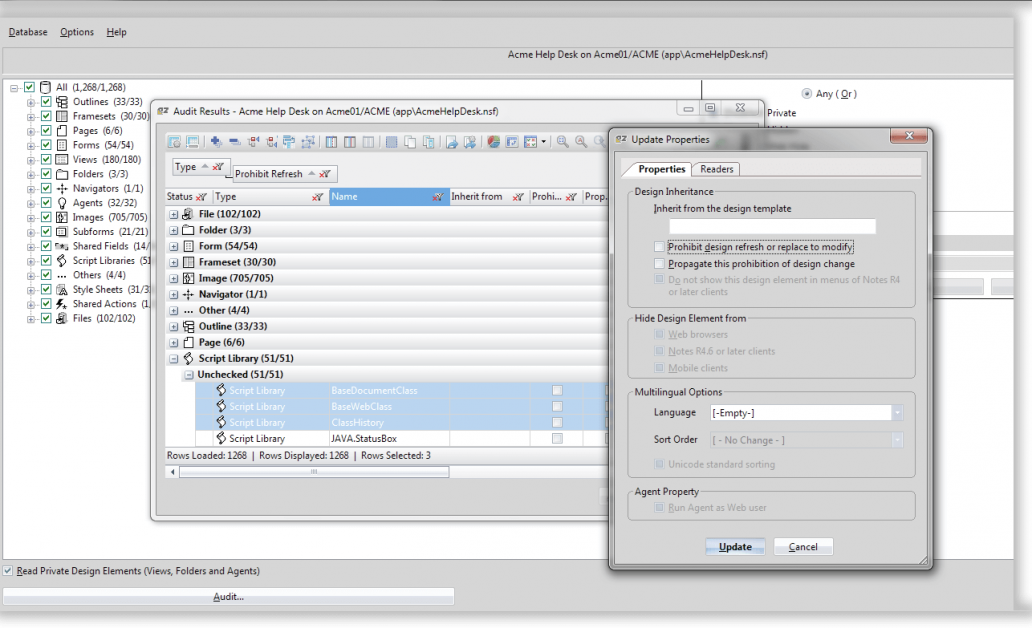Image resolution: width=1032 pixels, height=628 pixels.
Task: Open the Help menu
Action: (116, 32)
